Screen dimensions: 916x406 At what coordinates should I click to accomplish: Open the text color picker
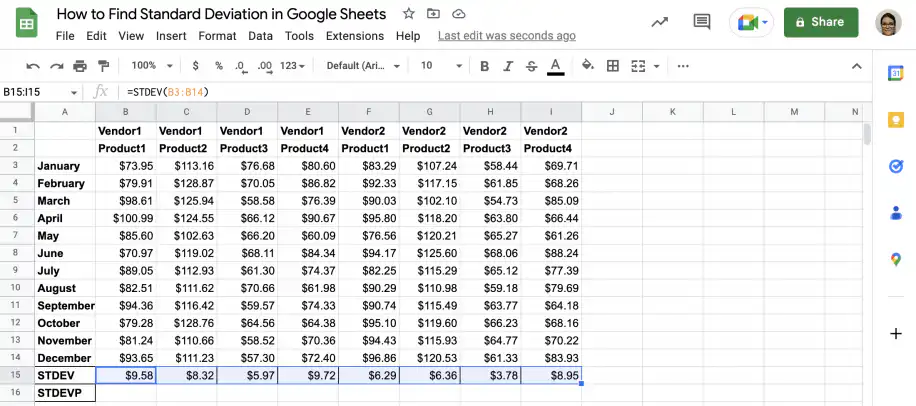pos(556,67)
